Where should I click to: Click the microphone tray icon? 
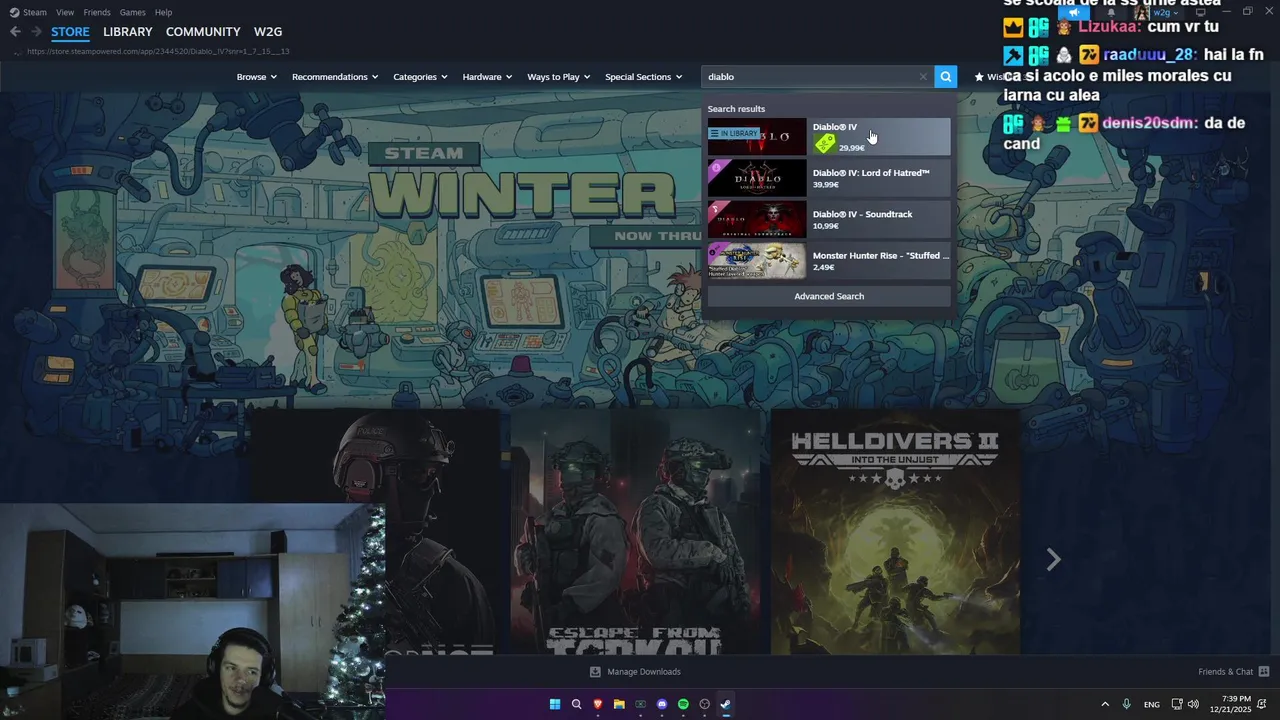tap(1127, 704)
